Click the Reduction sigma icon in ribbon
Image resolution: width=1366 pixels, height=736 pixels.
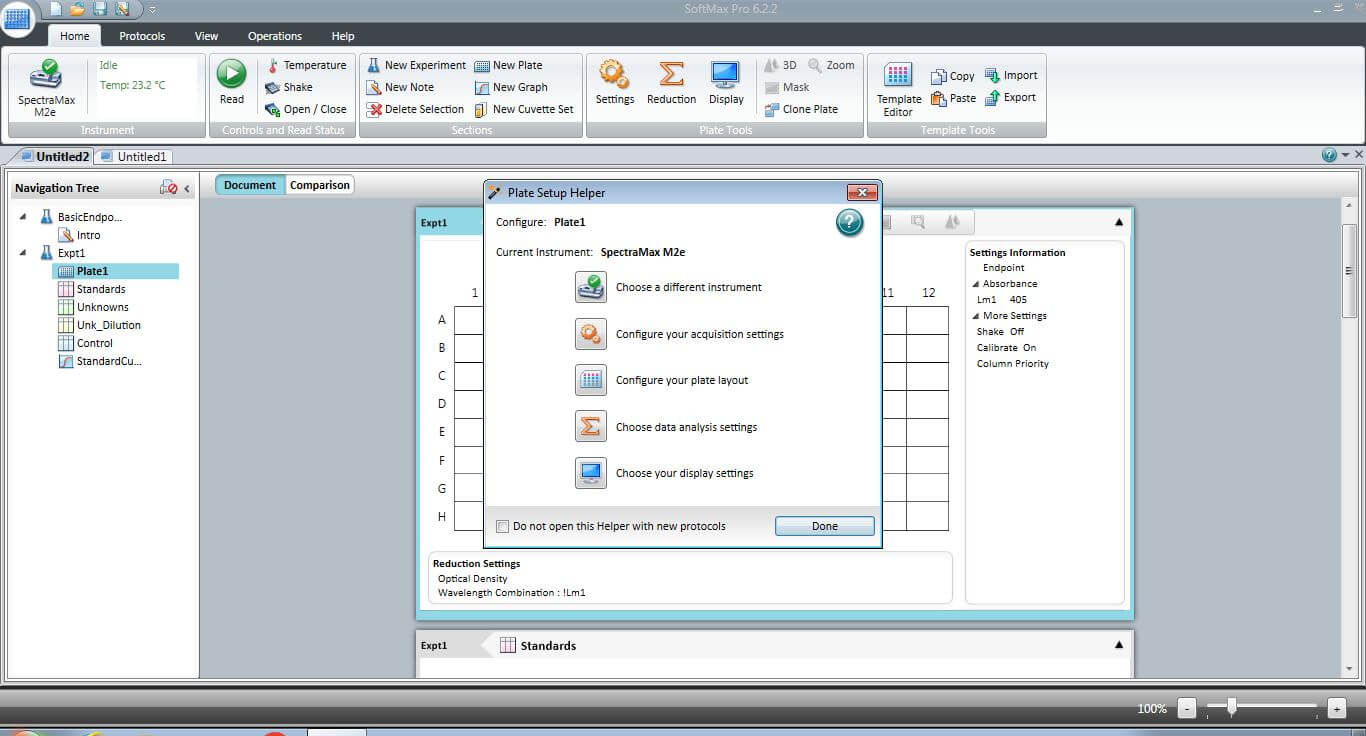[671, 77]
